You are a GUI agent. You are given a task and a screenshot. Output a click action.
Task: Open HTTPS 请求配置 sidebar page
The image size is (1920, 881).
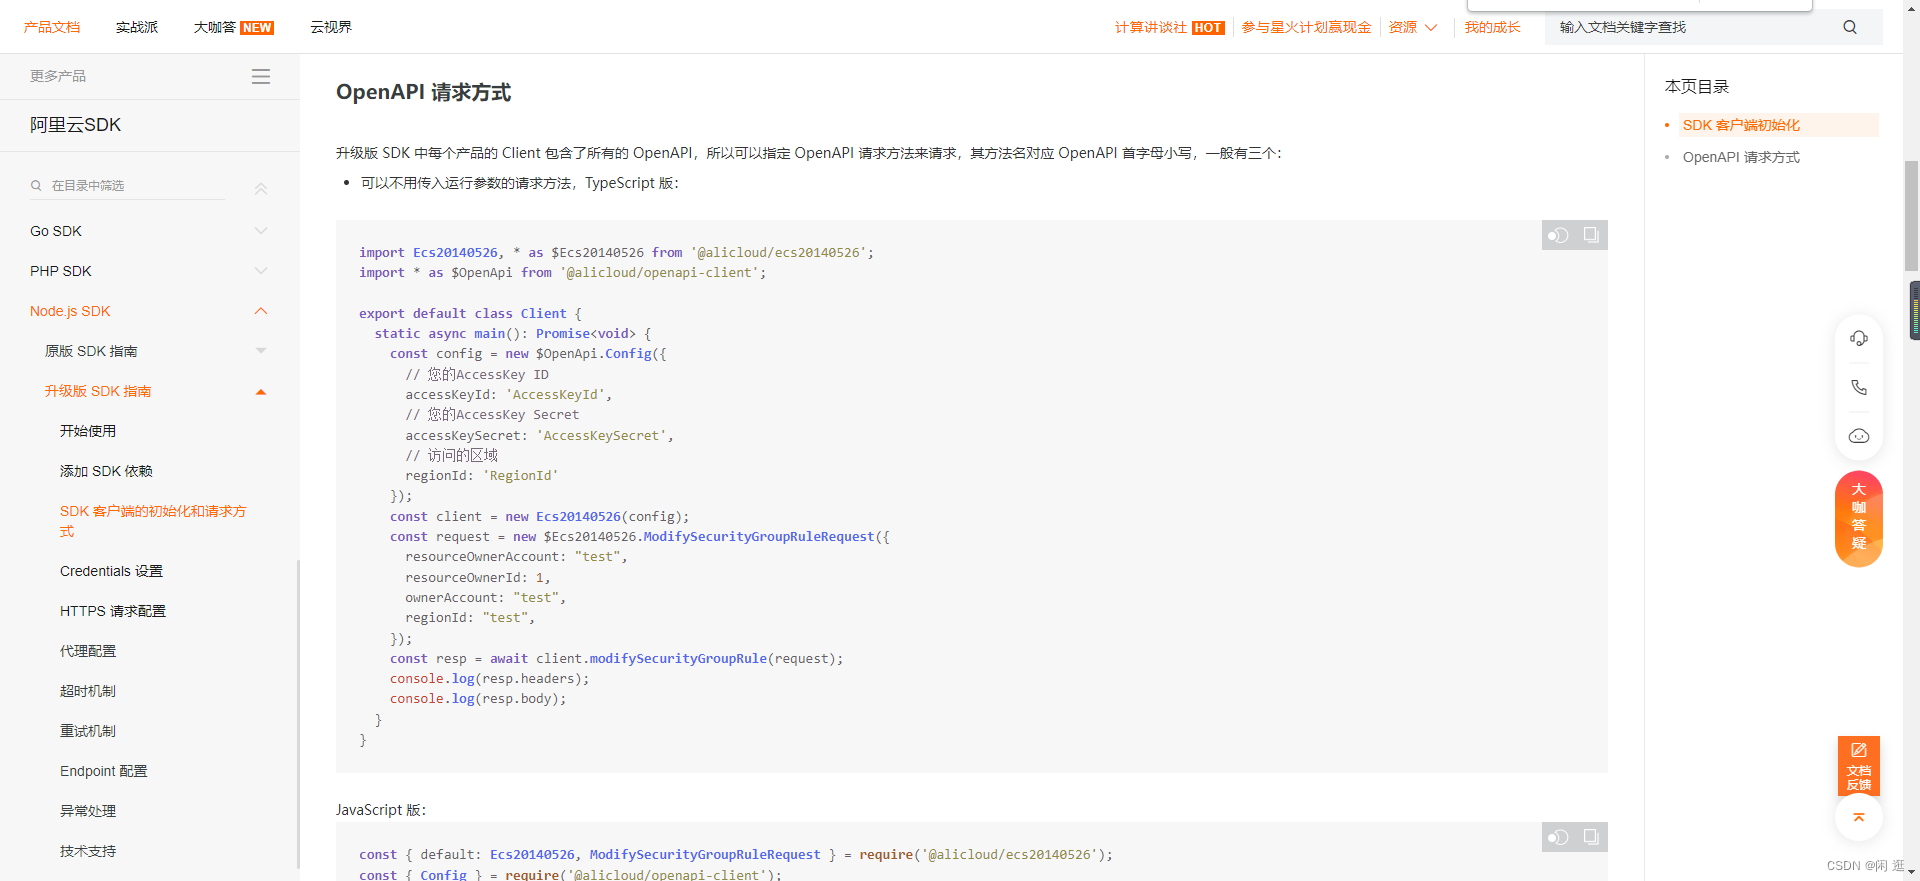click(x=113, y=611)
